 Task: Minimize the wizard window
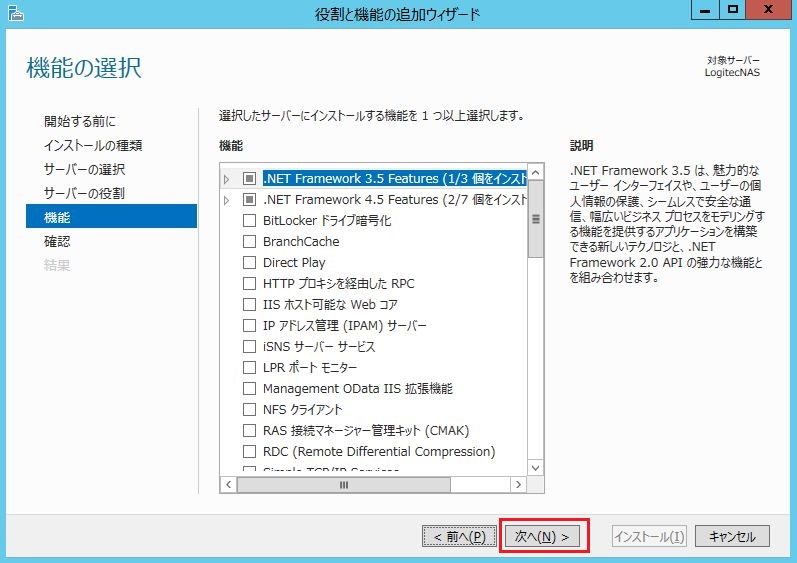705,10
